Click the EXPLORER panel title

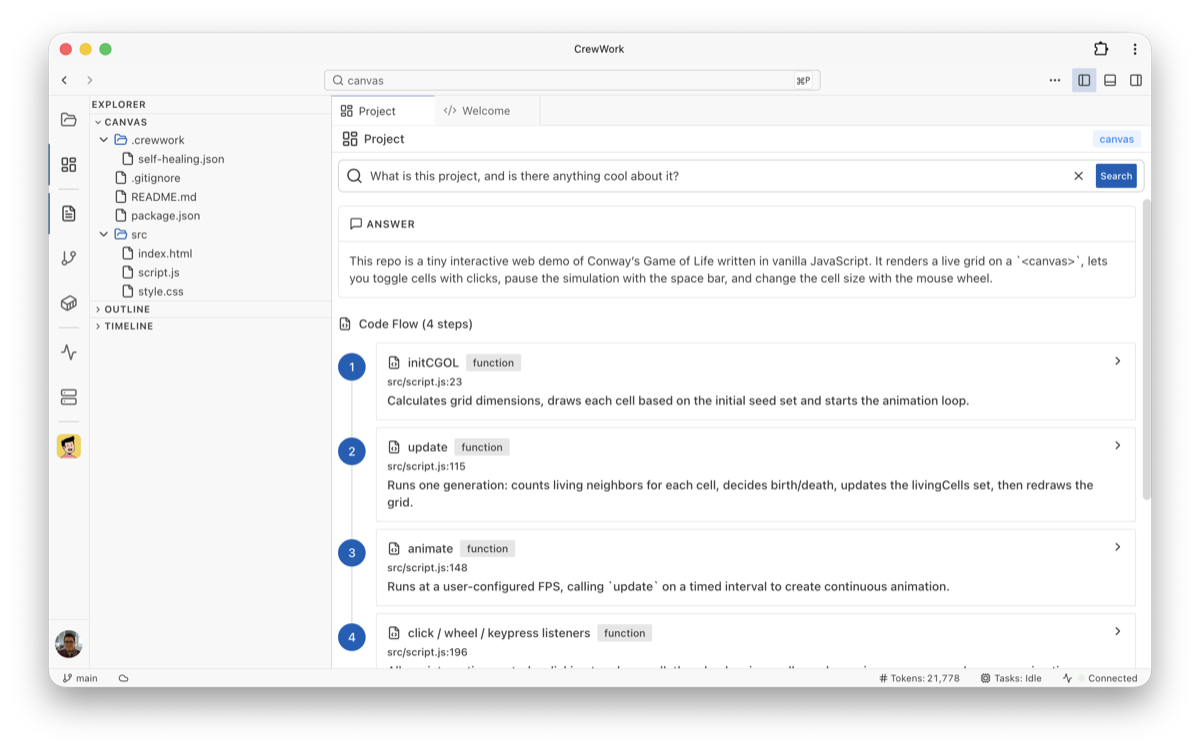[119, 104]
